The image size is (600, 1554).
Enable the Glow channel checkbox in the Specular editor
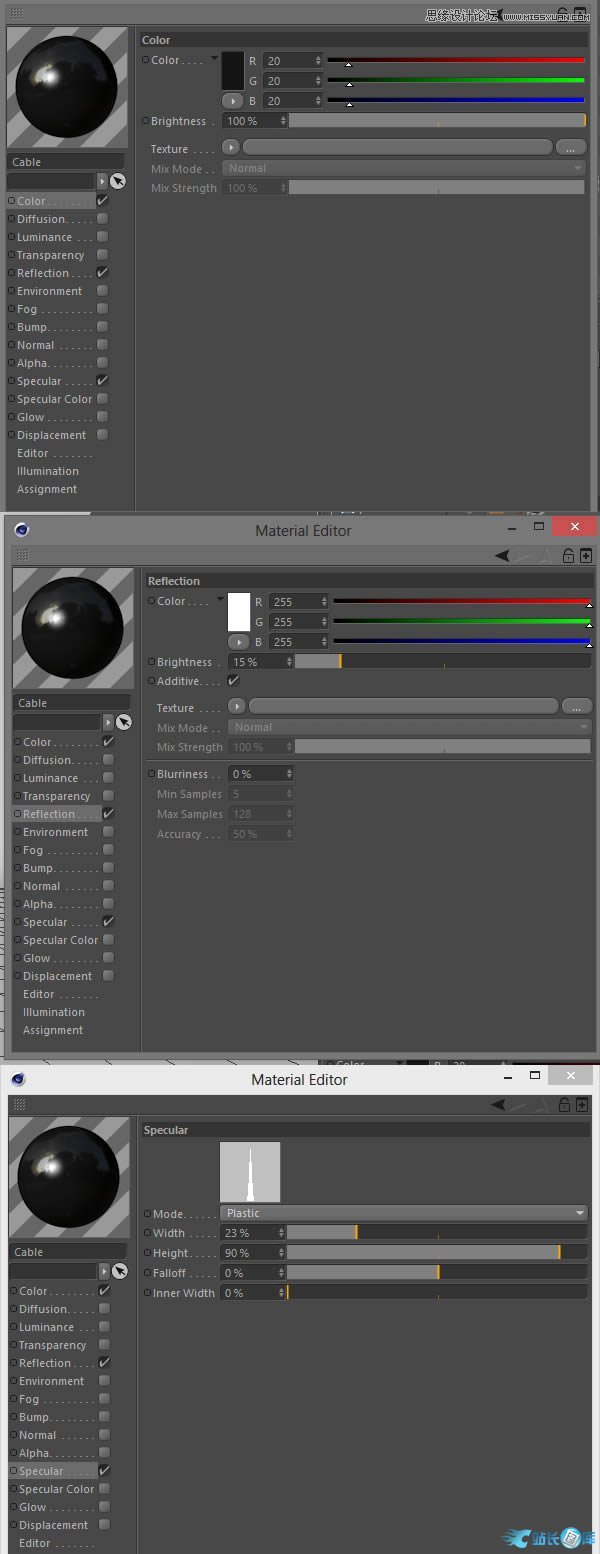pyautogui.click(x=104, y=1507)
